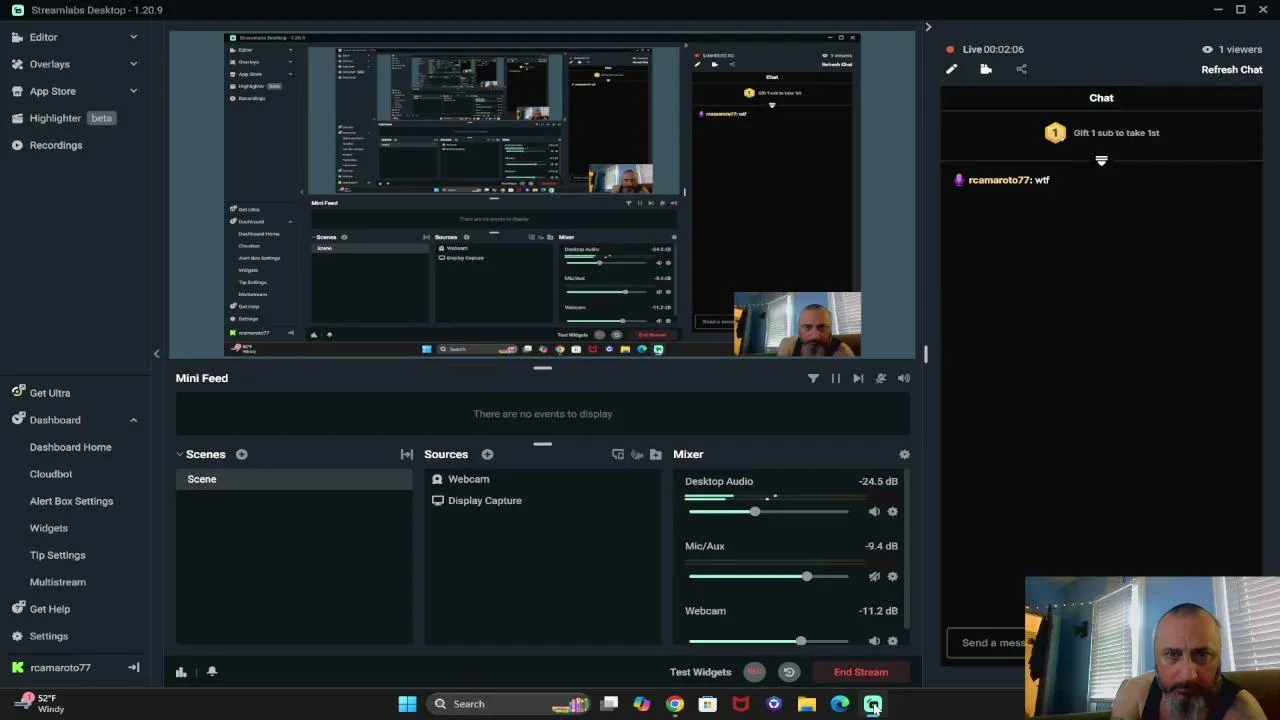Open the notifications bell icon
1280x720 pixels.
[x=212, y=672]
